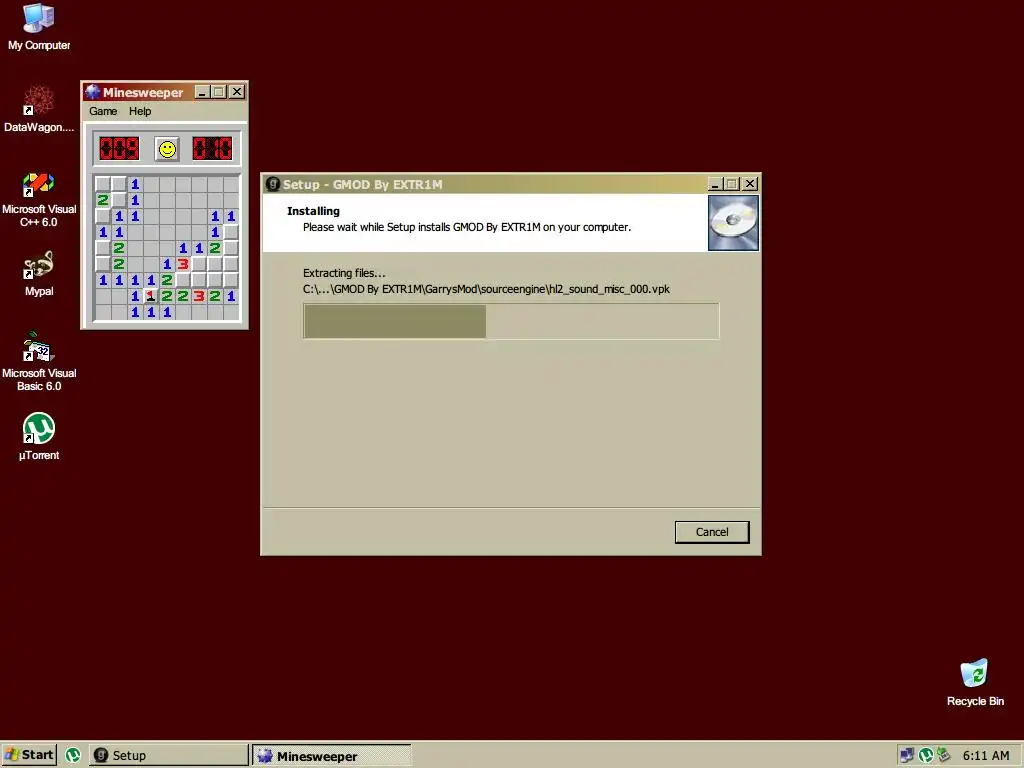Click the Setup window title bar text
This screenshot has height=768, width=1024.
click(362, 184)
